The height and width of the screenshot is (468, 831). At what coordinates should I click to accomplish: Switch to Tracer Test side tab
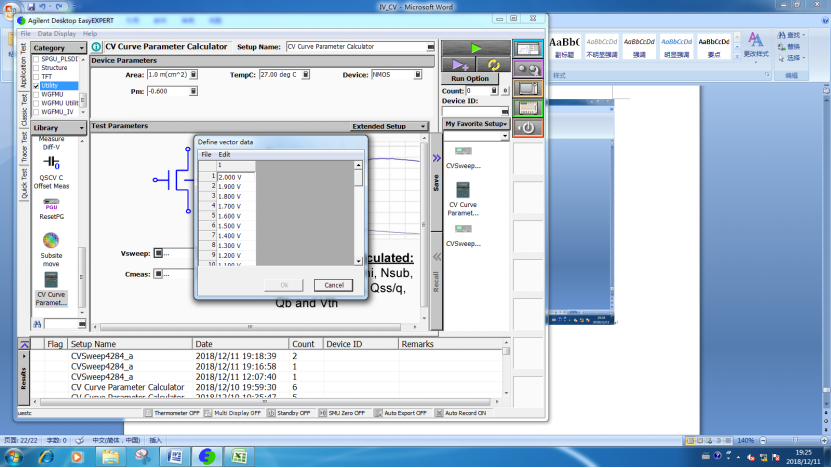24,146
